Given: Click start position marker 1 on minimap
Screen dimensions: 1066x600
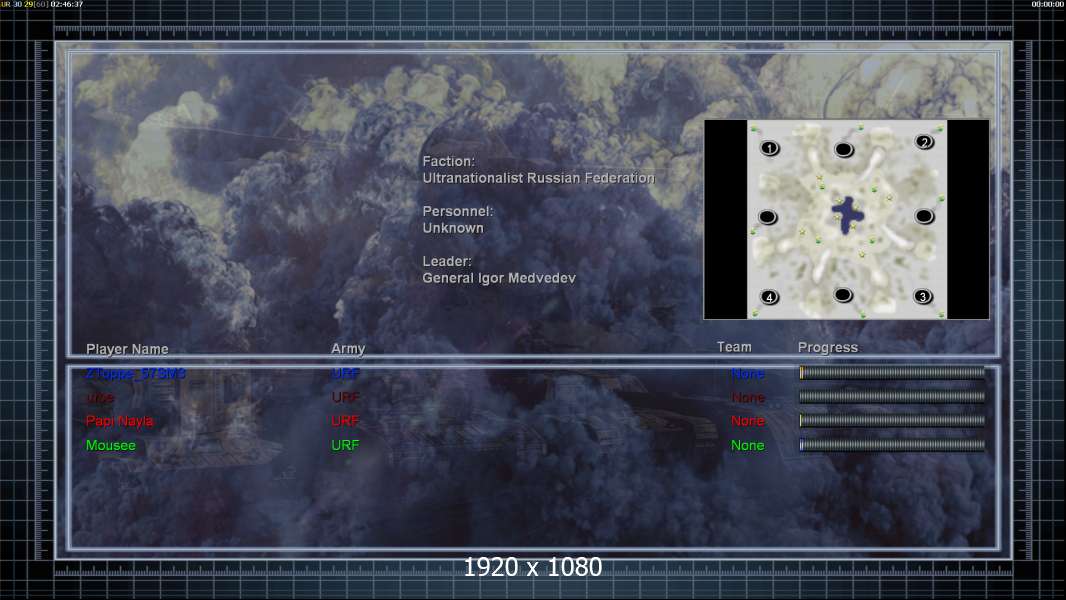Looking at the screenshot, I should pos(770,148).
